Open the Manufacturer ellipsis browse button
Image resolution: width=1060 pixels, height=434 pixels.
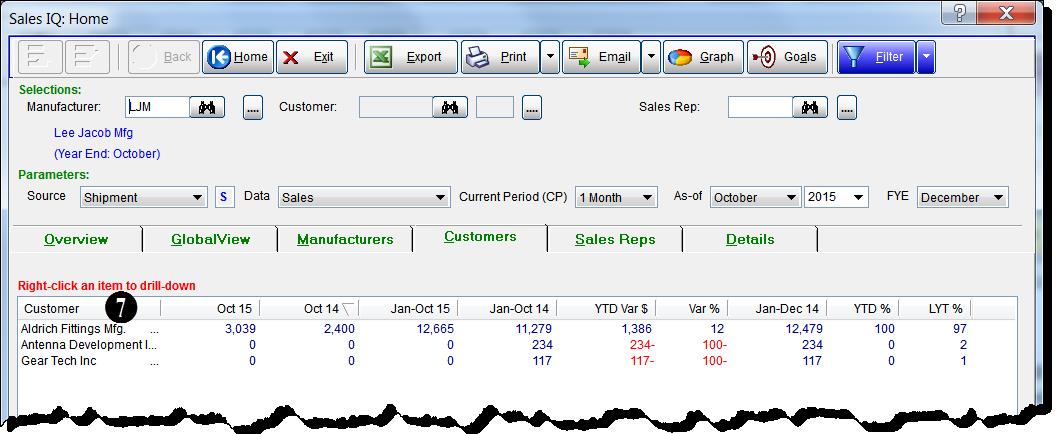[x=253, y=107]
